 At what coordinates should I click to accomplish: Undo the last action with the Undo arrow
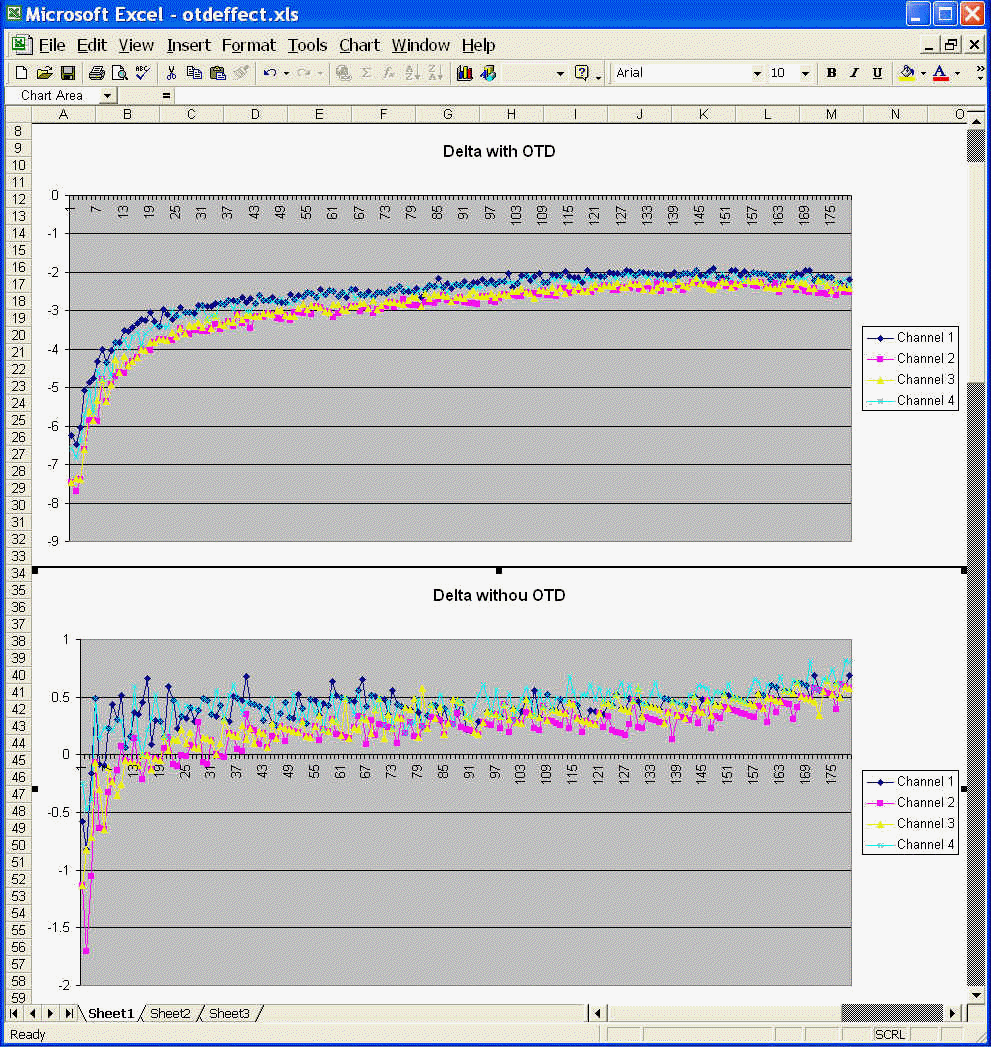tap(270, 73)
